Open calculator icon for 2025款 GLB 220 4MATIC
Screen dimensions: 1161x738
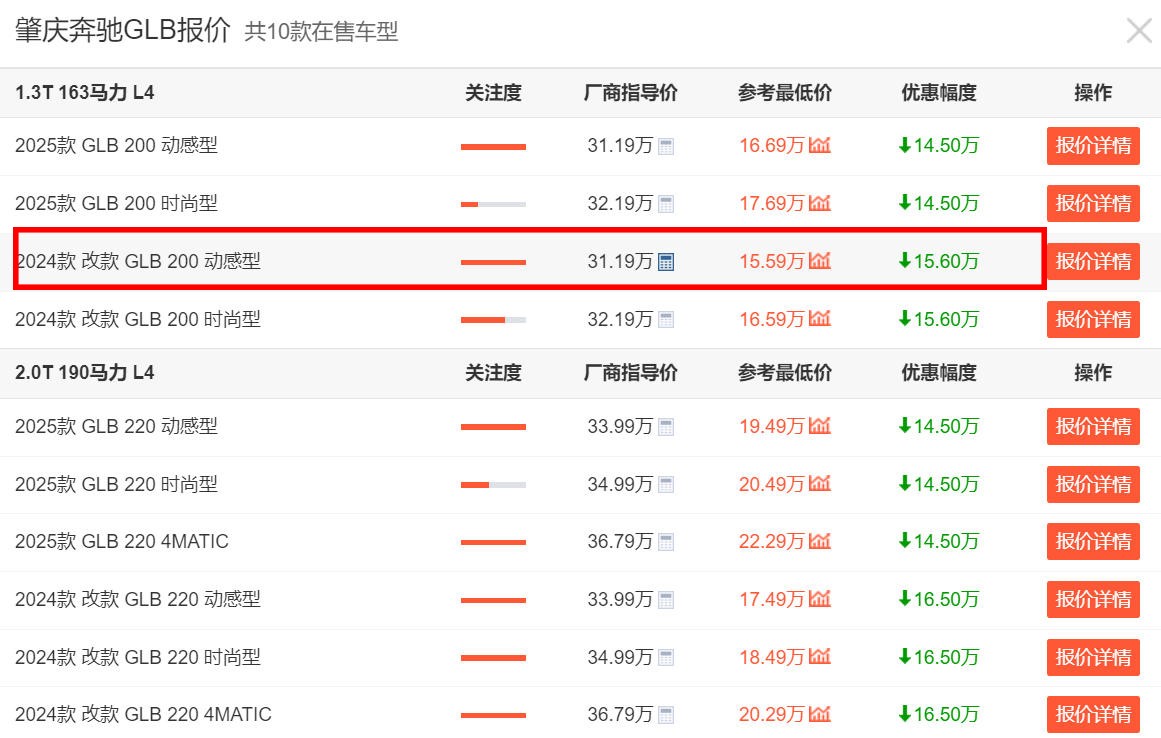tap(666, 543)
